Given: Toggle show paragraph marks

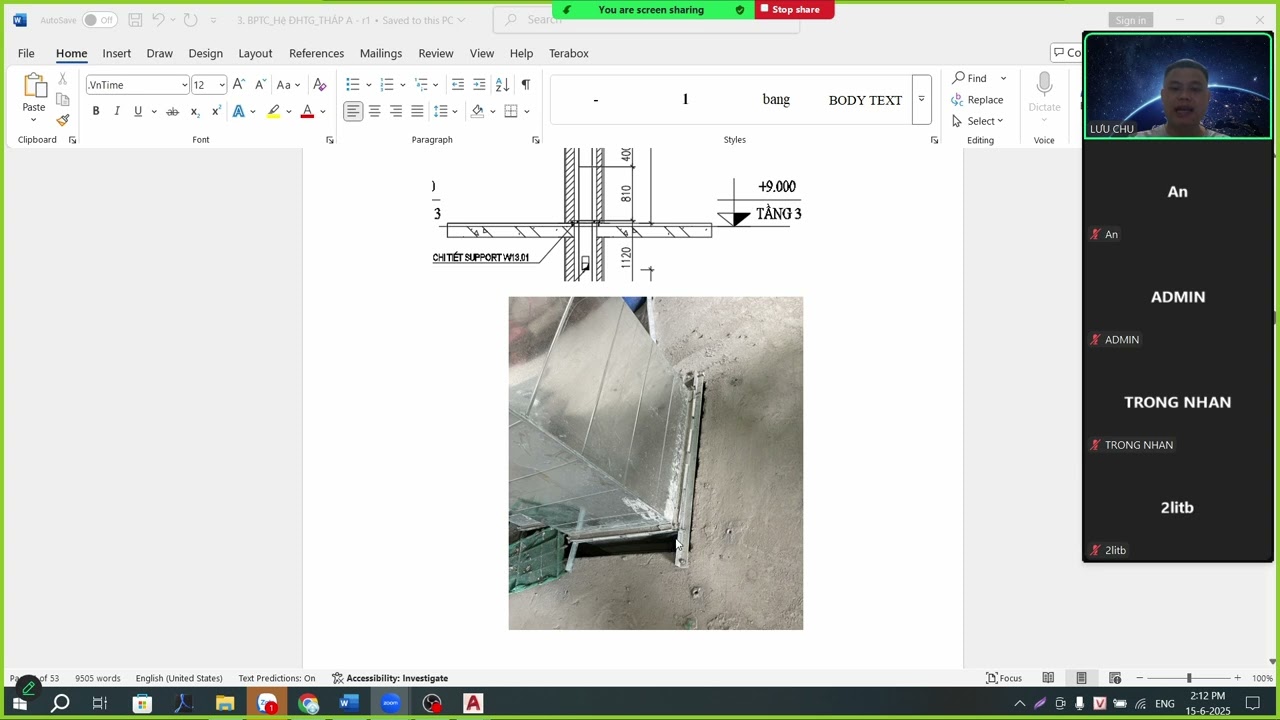Looking at the screenshot, I should click(526, 85).
